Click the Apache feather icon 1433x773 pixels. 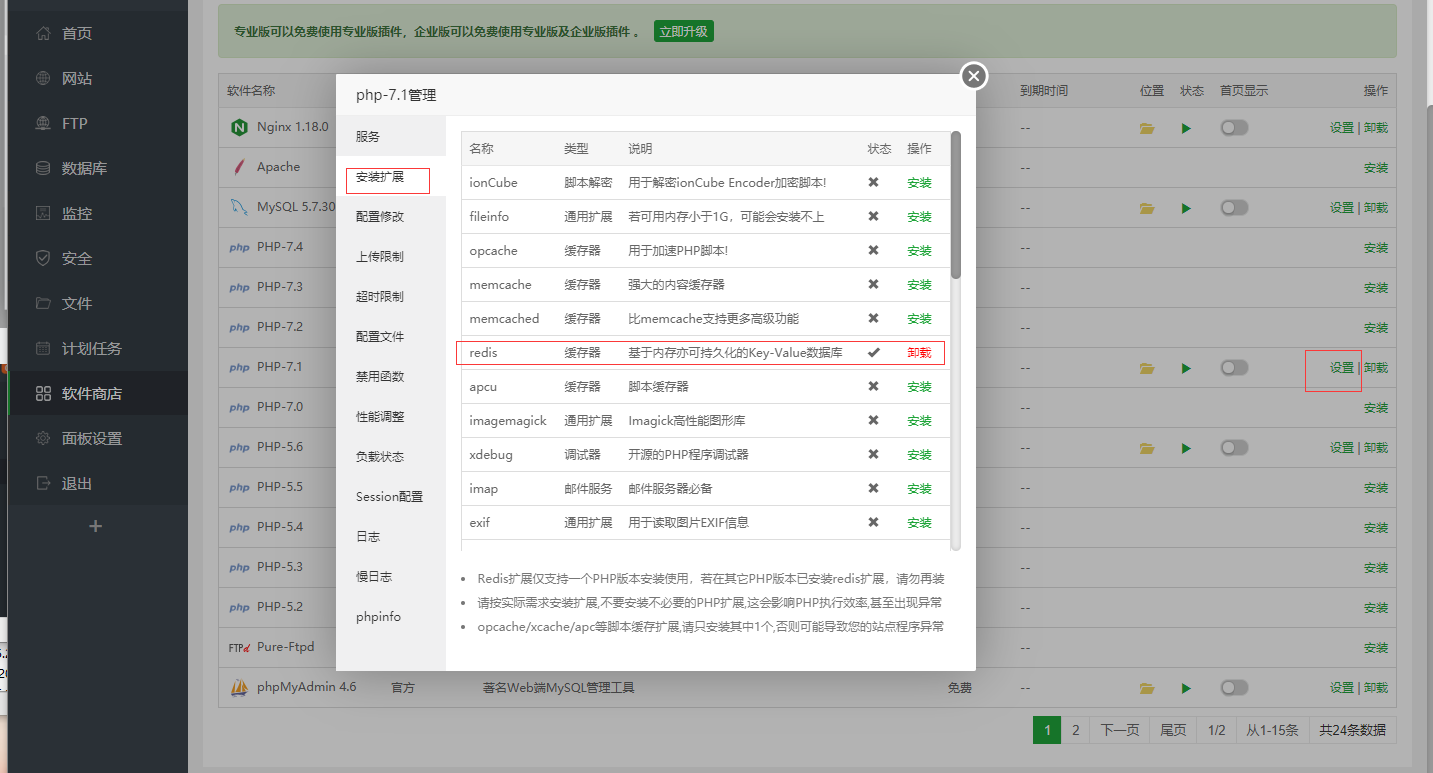[239, 167]
